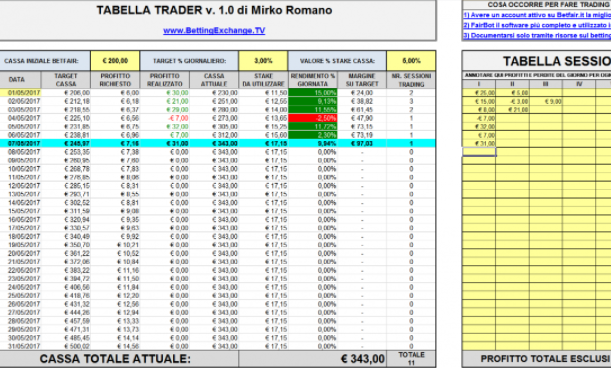611x368 pixels.
Task: Click the TOTALE 11 sessions cell
Action: coord(411,359)
